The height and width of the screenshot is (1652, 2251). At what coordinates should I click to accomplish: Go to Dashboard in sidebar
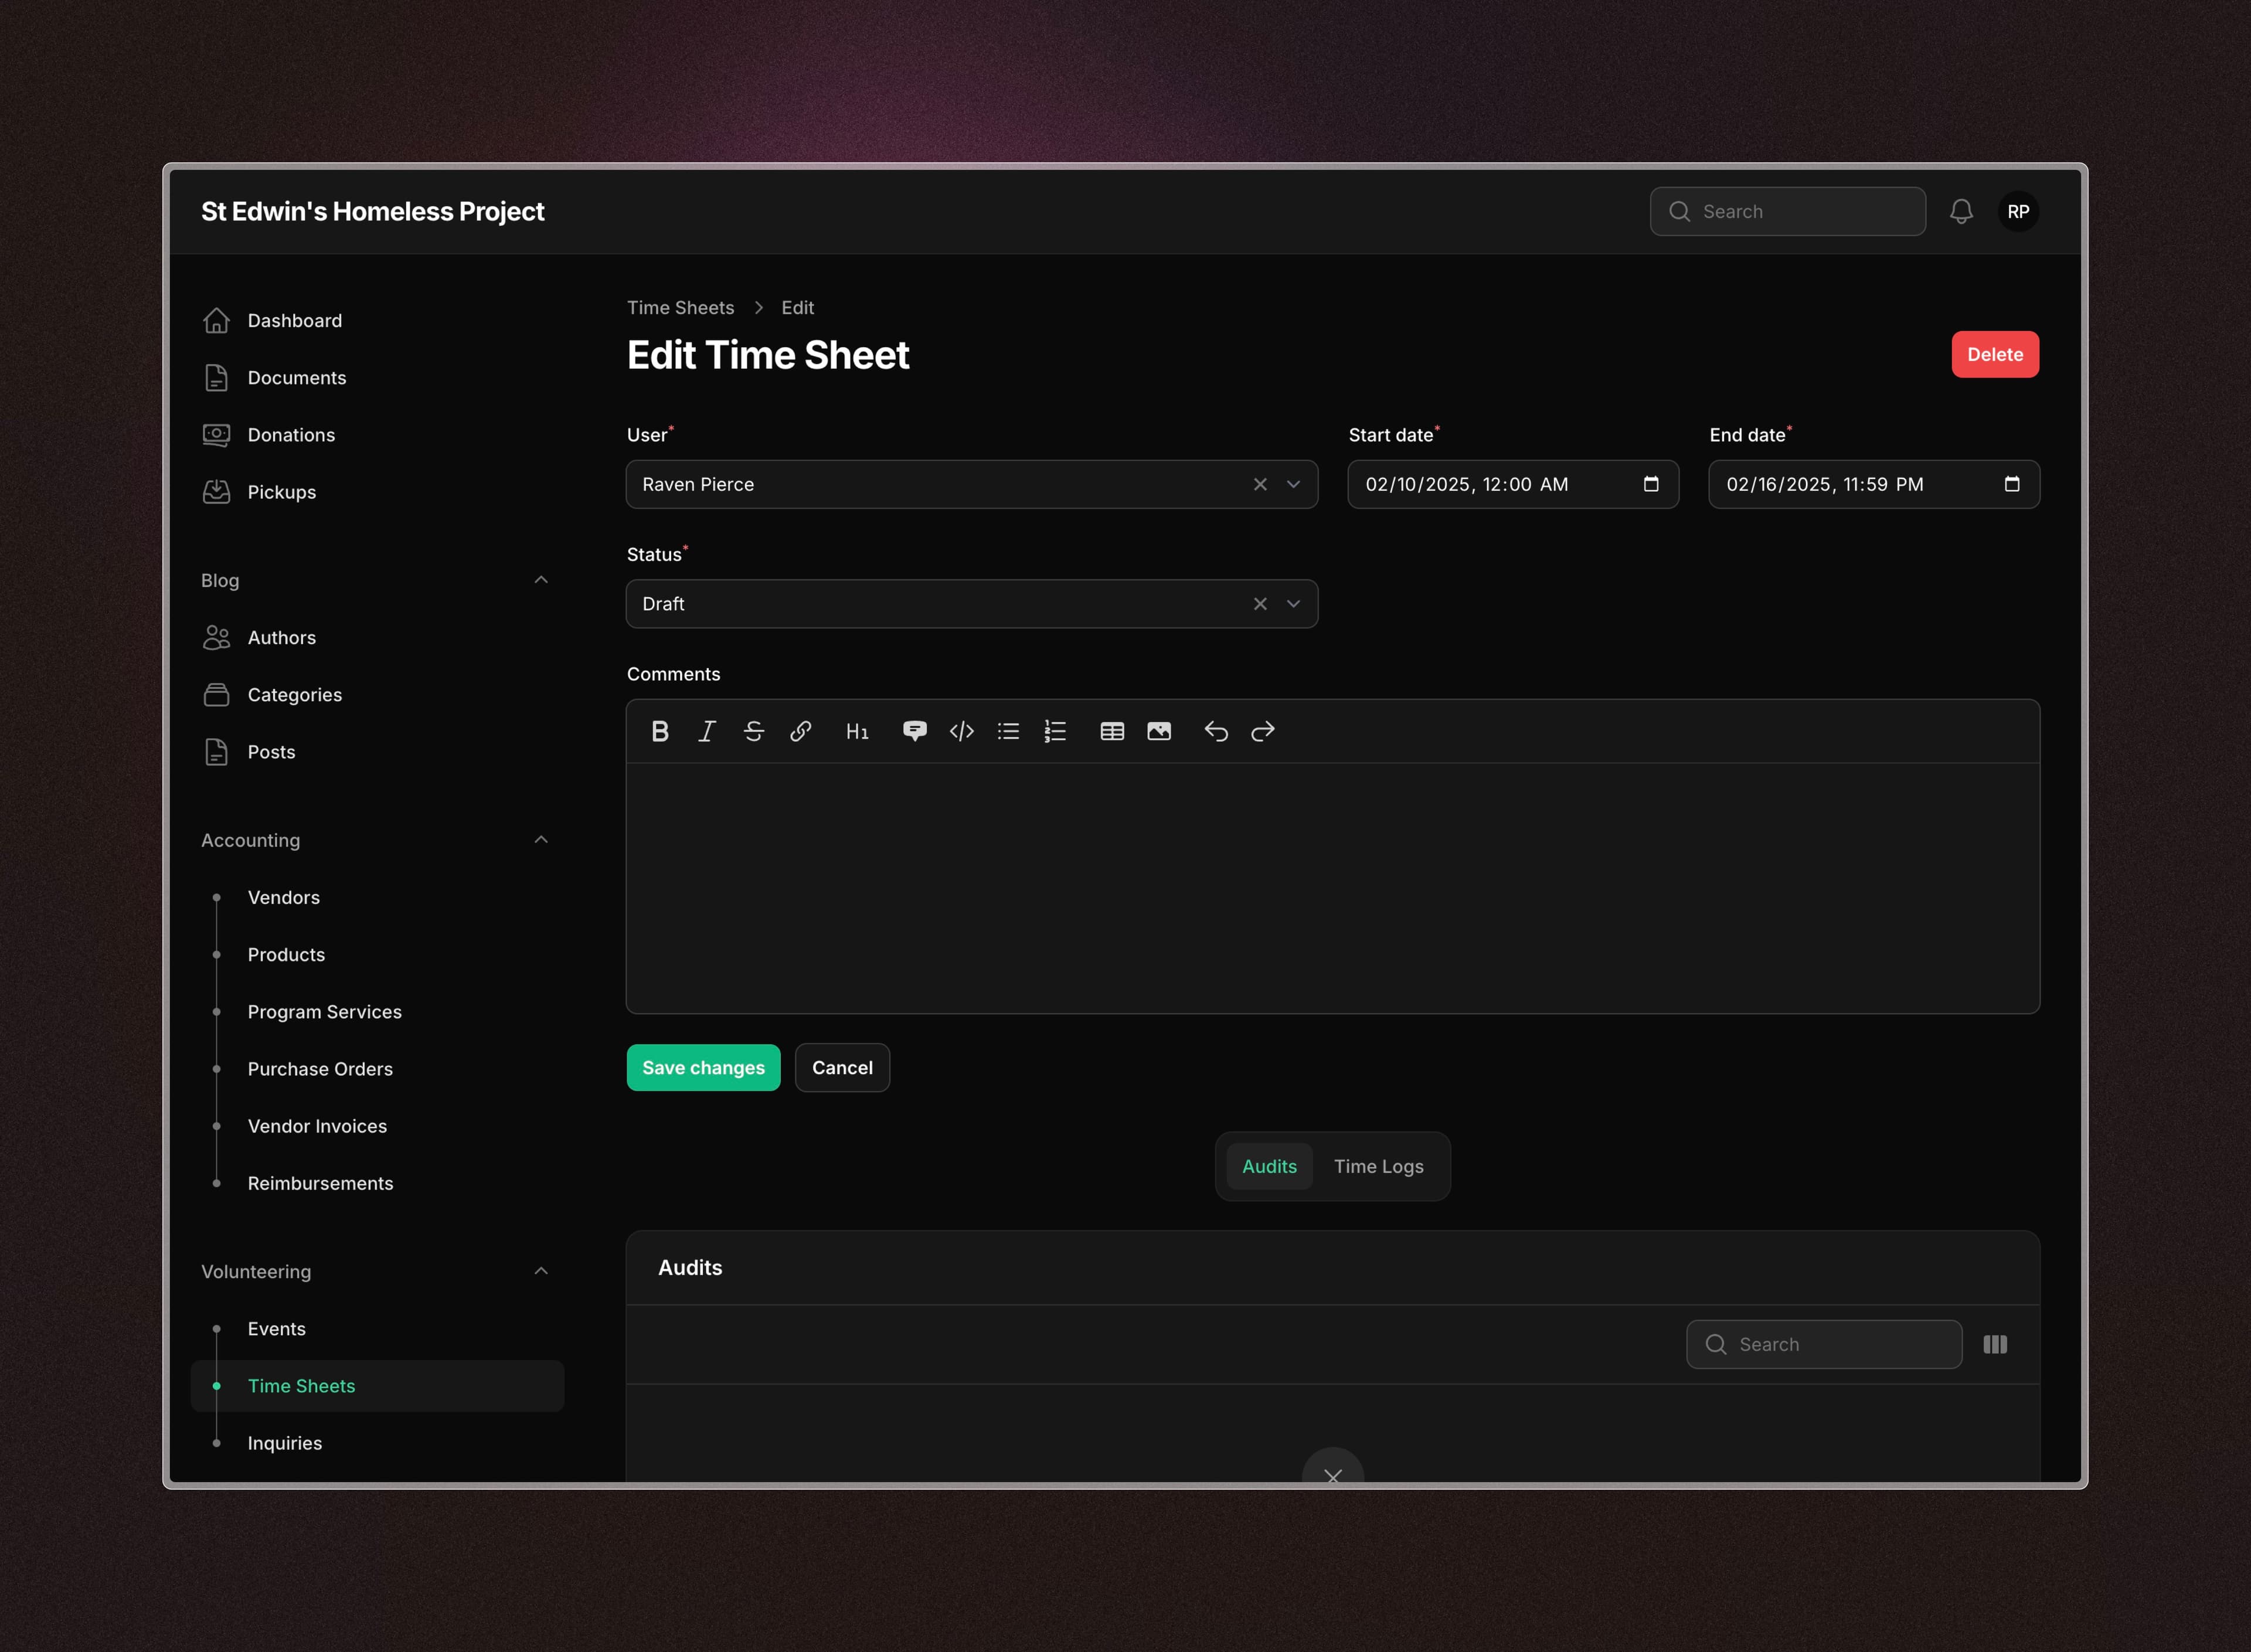[377, 320]
